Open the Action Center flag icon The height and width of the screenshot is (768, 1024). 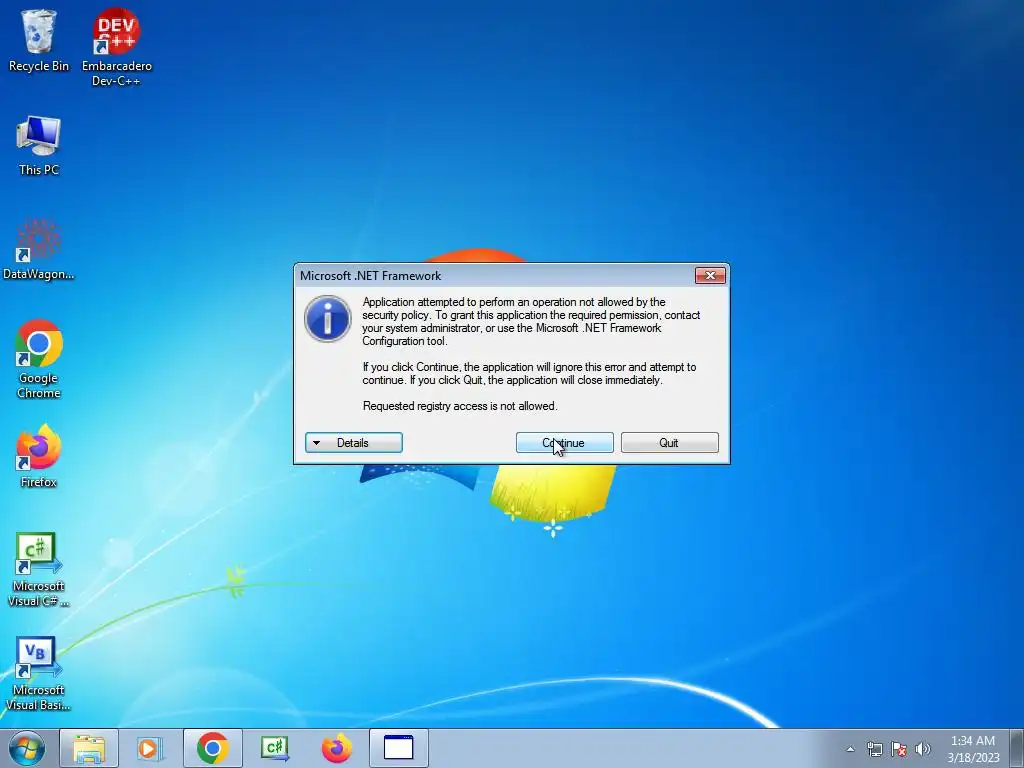coord(899,749)
